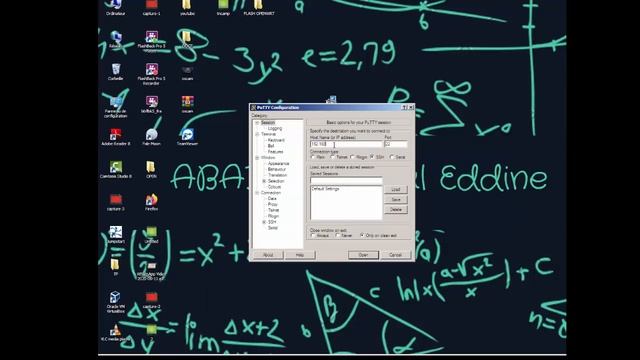Viewport: 640px width, 360px height.
Task: Select Appearance in category tree
Action: pos(278,163)
